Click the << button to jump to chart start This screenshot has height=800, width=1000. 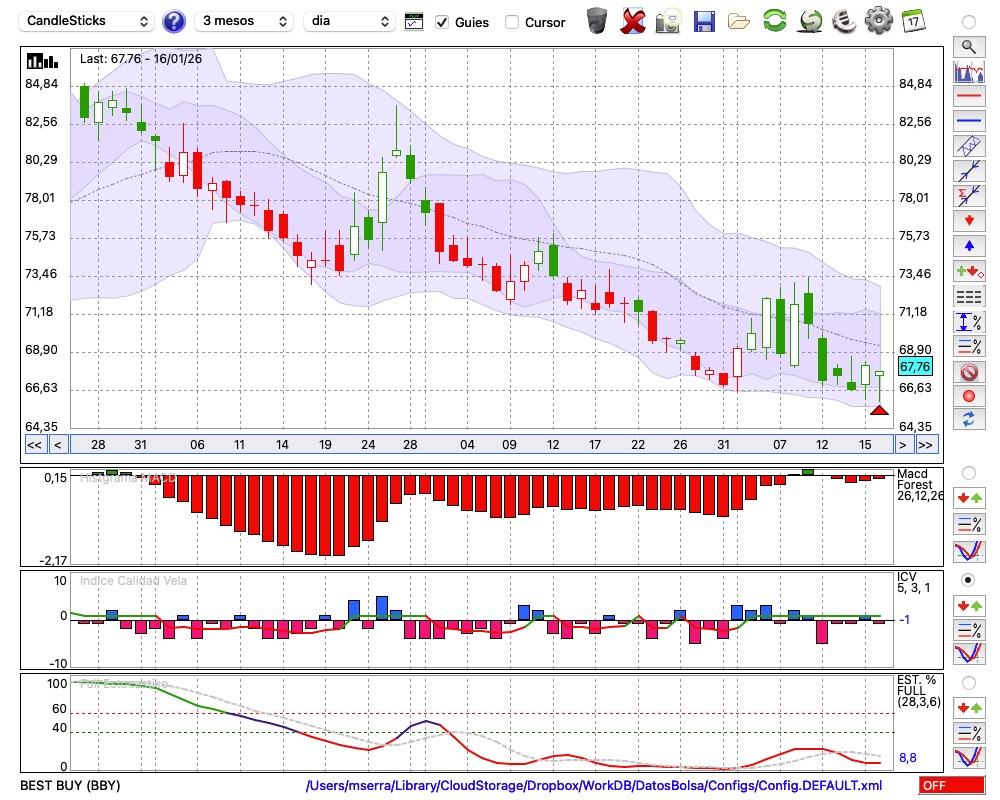pyautogui.click(x=34, y=445)
